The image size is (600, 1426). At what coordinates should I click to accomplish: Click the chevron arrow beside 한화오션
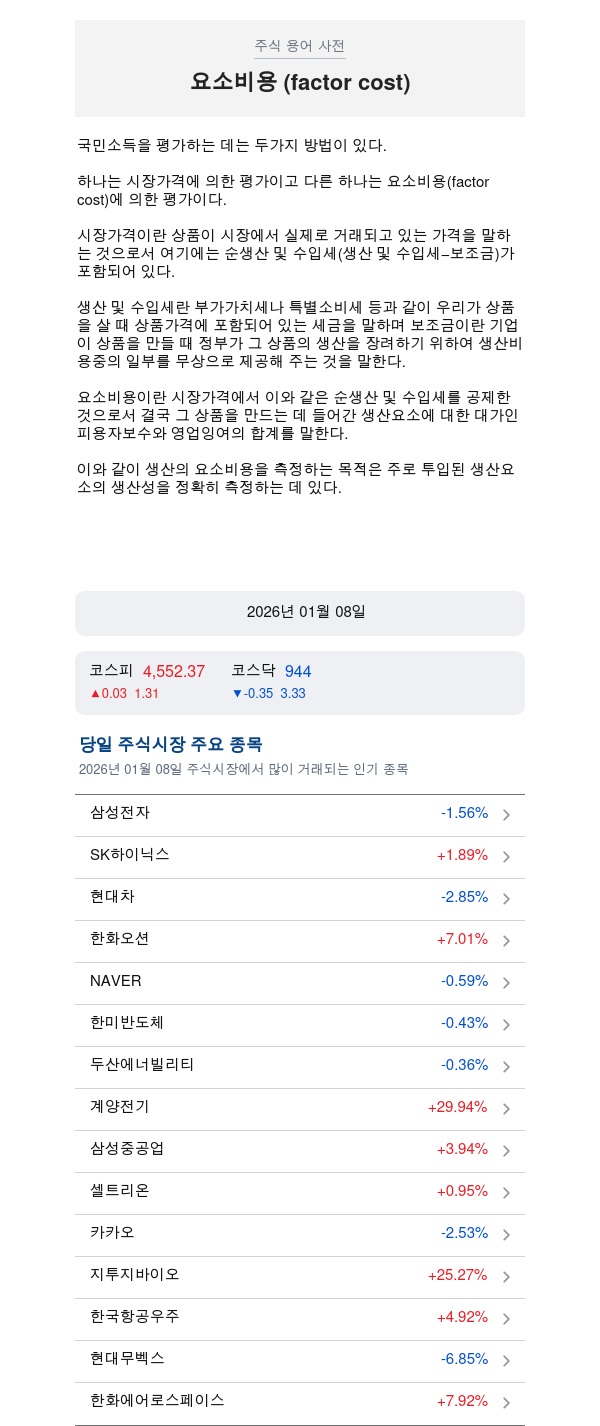(506, 941)
